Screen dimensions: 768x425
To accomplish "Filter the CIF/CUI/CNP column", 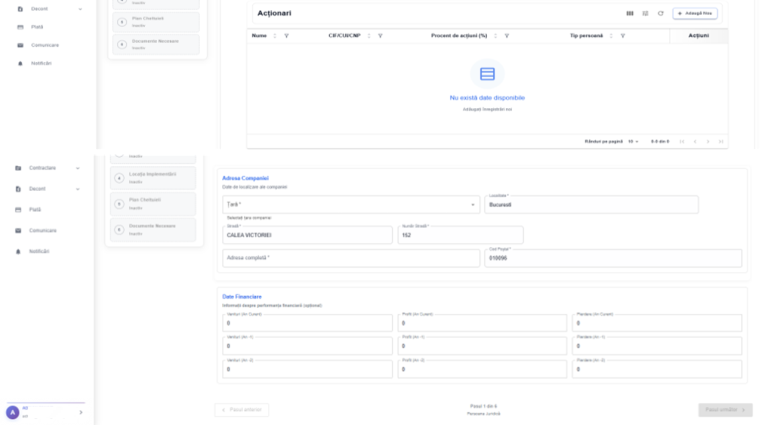I will [x=380, y=36].
